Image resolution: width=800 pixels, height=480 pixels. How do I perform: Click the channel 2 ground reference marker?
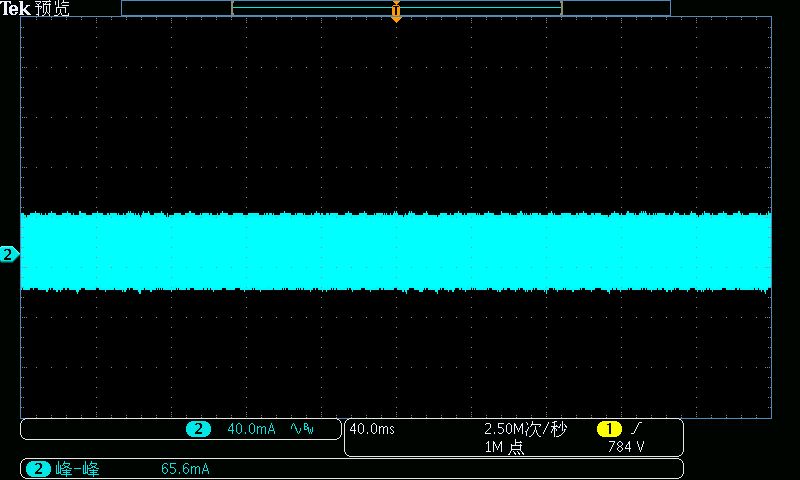(x=9, y=255)
